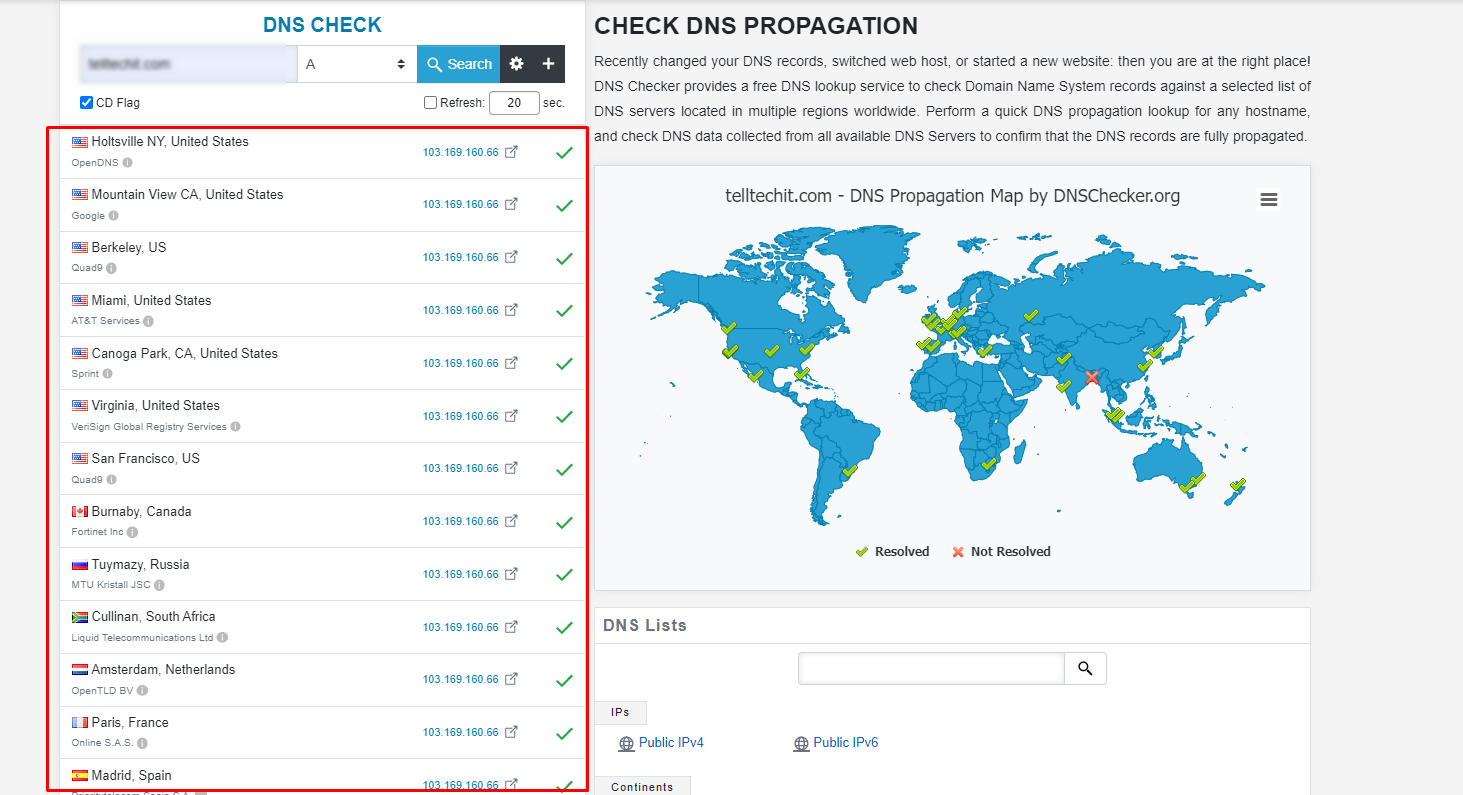Select the IPs tab in DNS Lists
The image size is (1463, 795).
(x=620, y=712)
